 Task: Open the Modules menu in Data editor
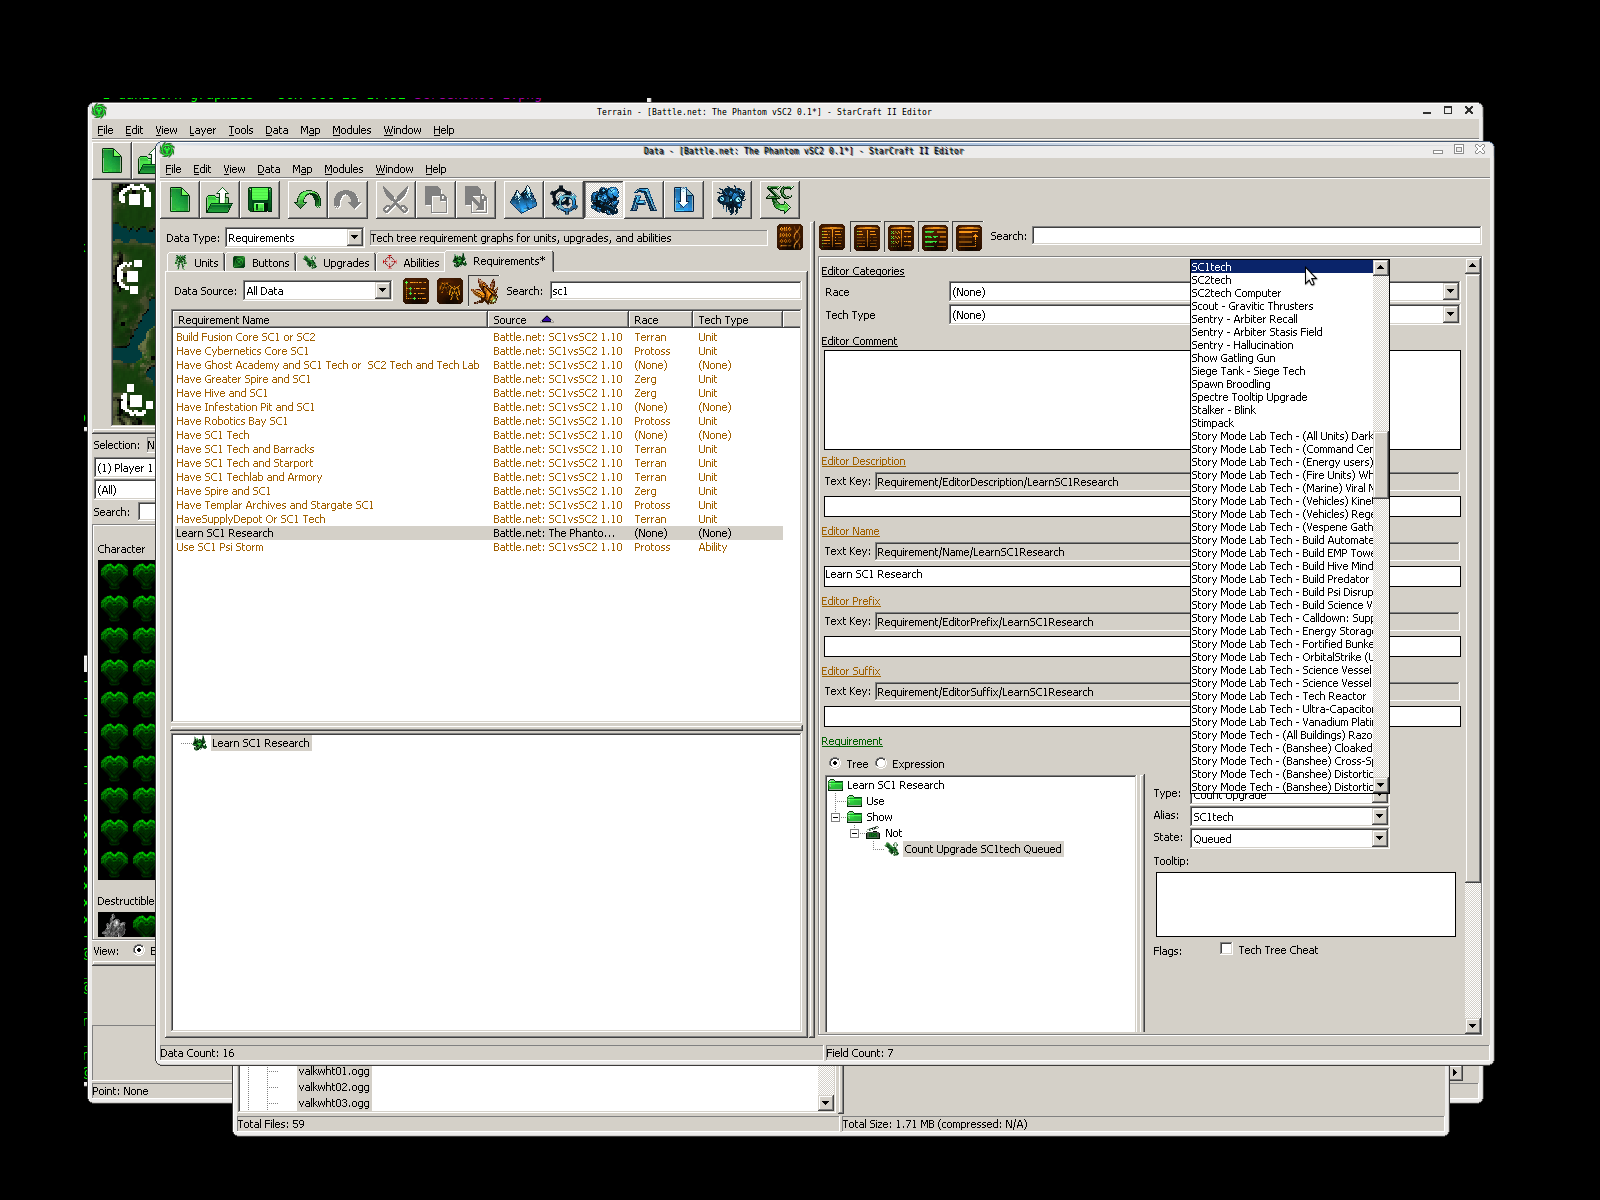tap(343, 169)
